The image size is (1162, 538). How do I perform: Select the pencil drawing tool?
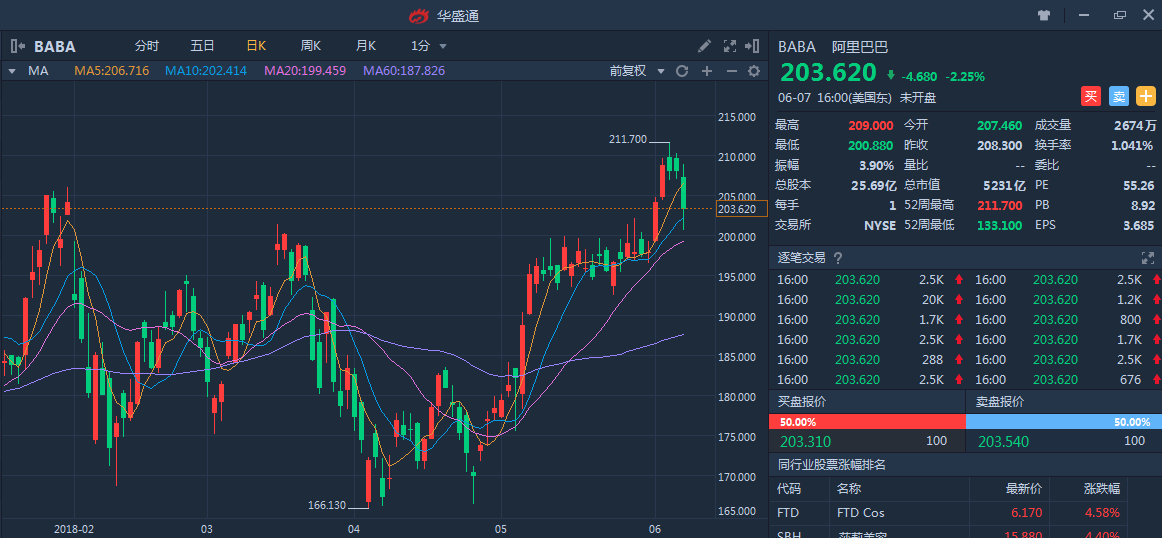point(705,46)
